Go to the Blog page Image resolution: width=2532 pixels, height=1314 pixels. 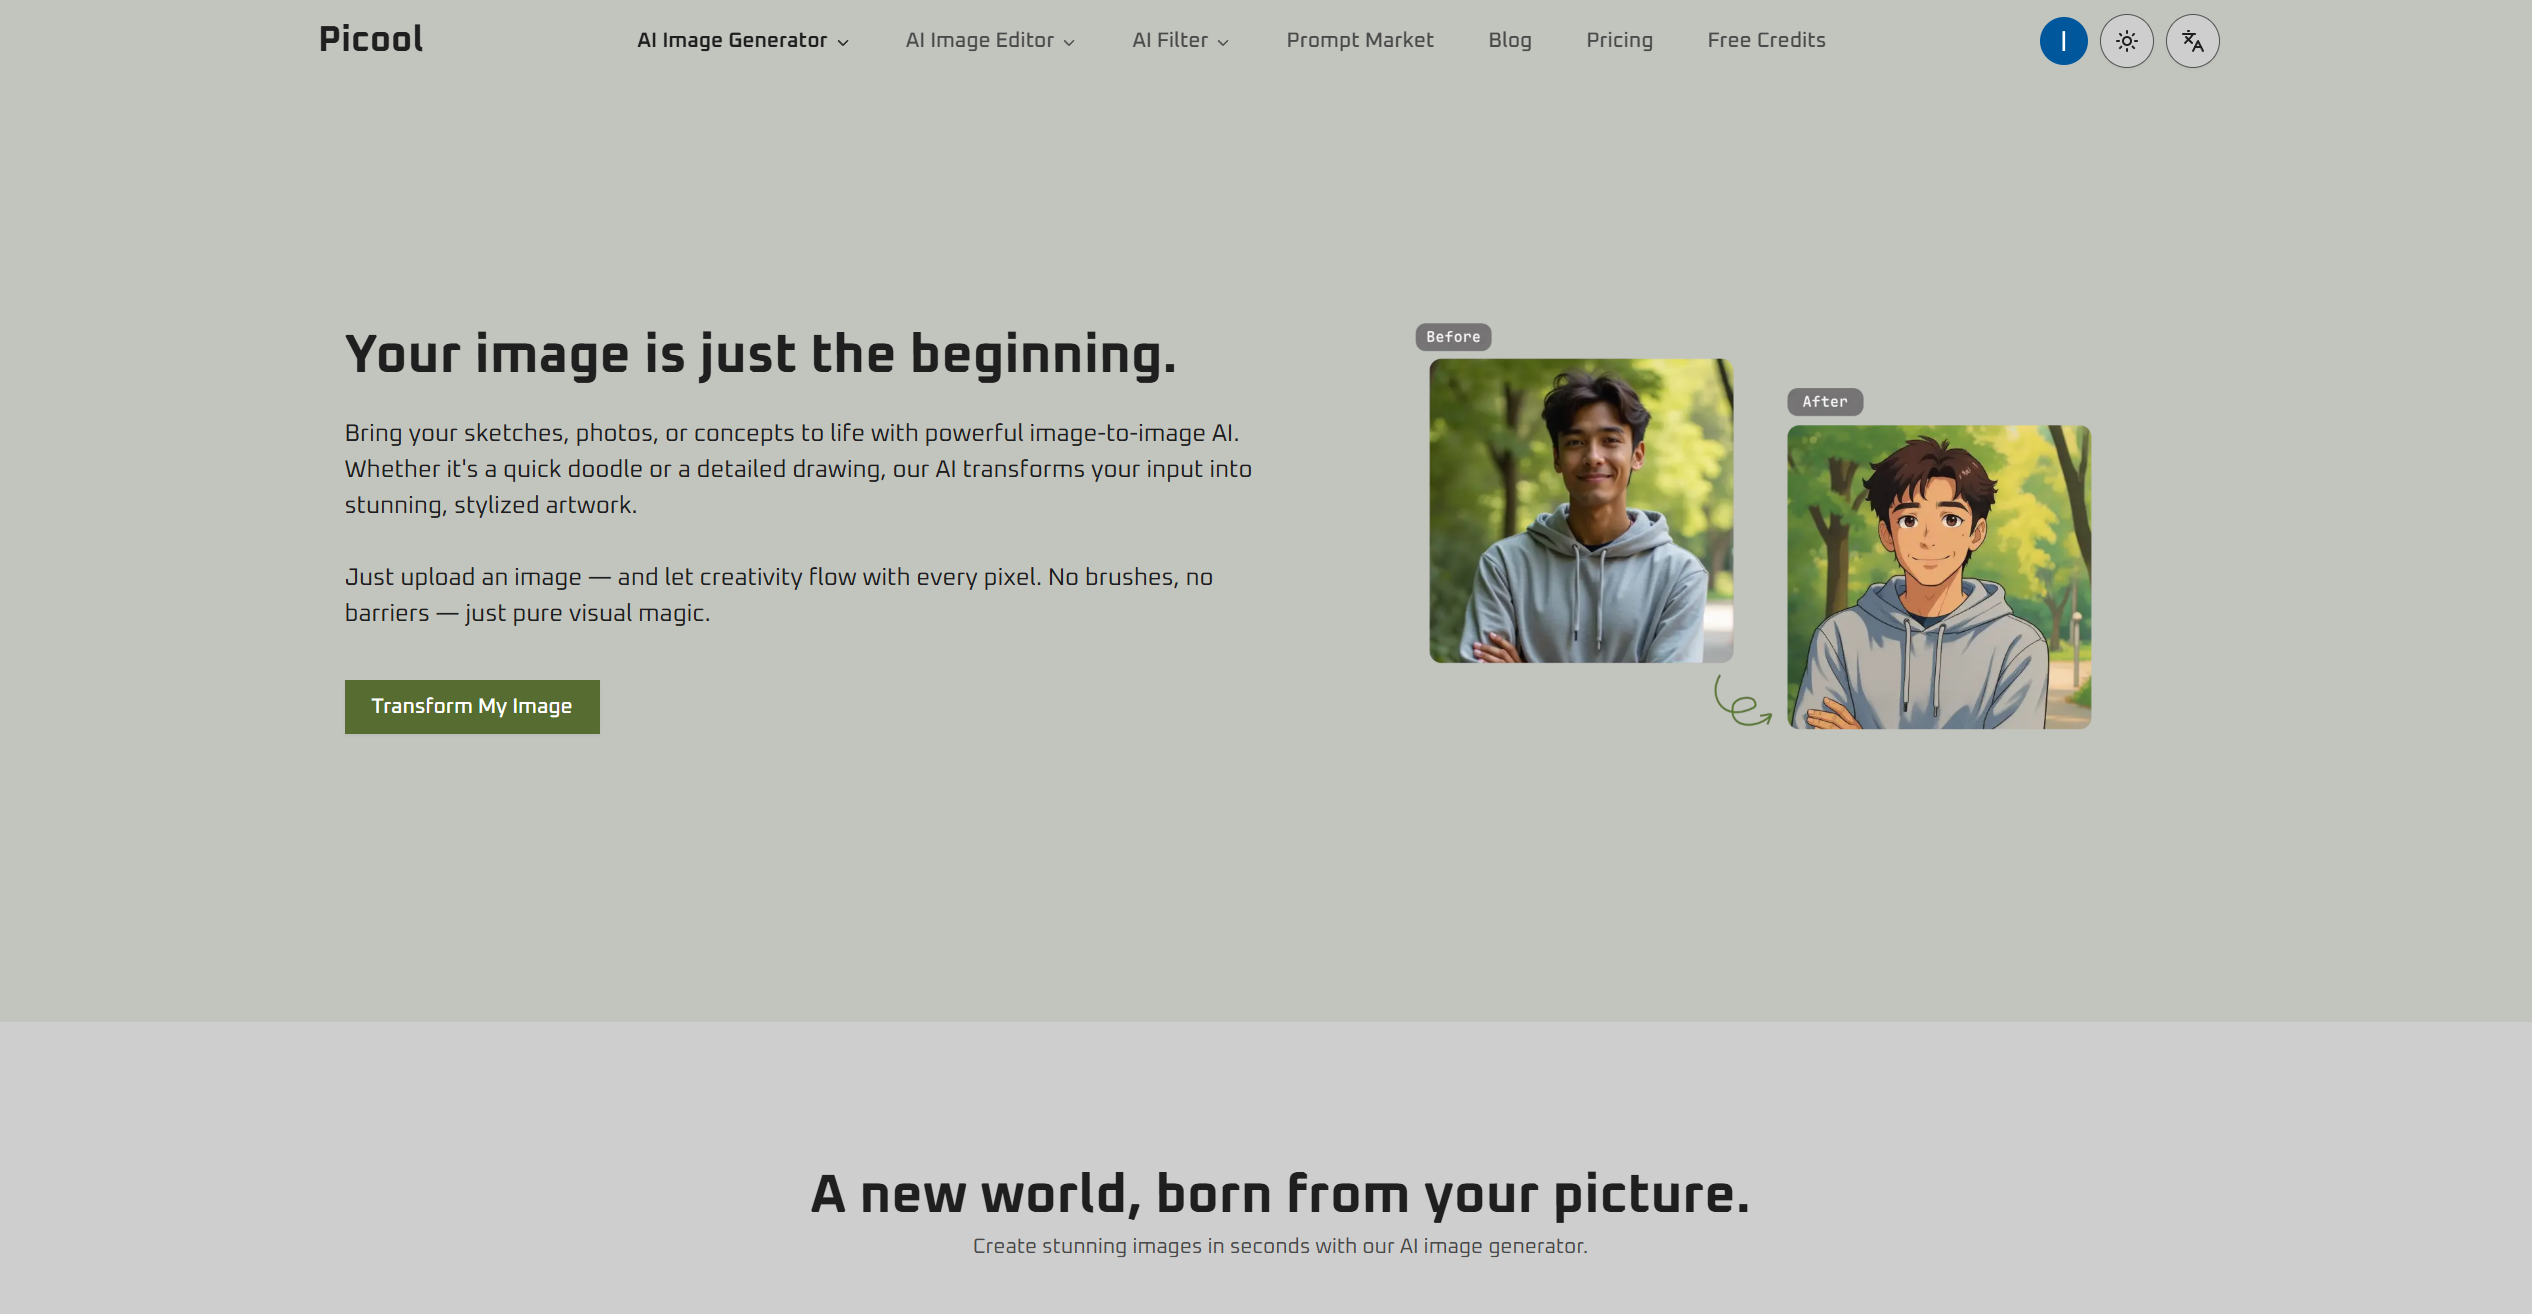coord(1509,40)
